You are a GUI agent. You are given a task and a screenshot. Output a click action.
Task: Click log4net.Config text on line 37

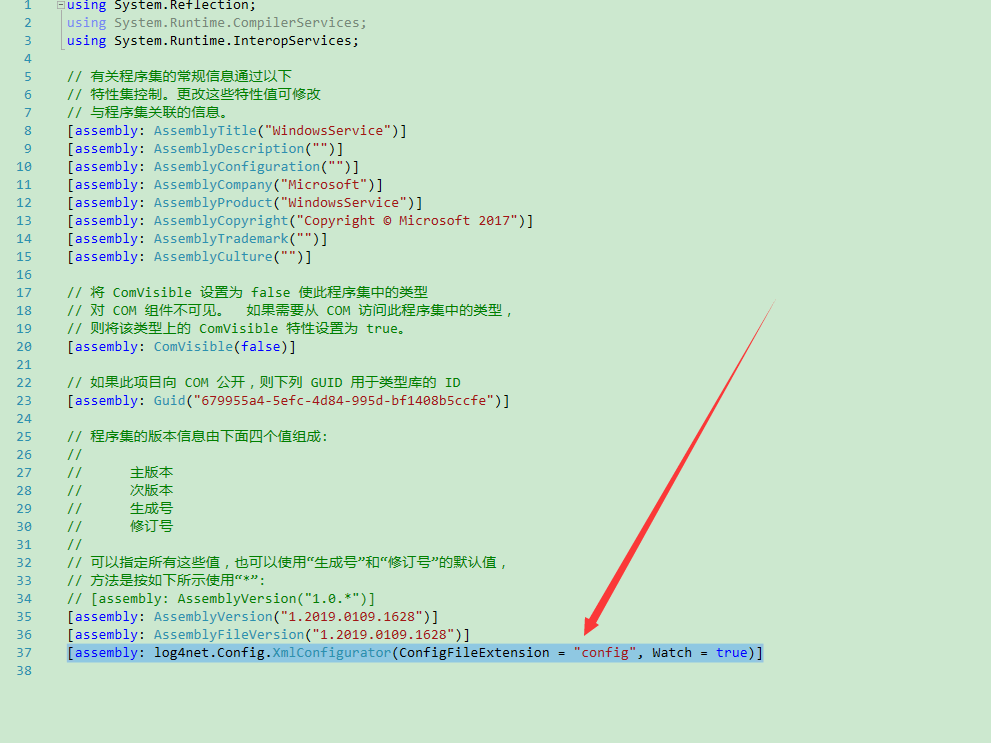(x=209, y=653)
